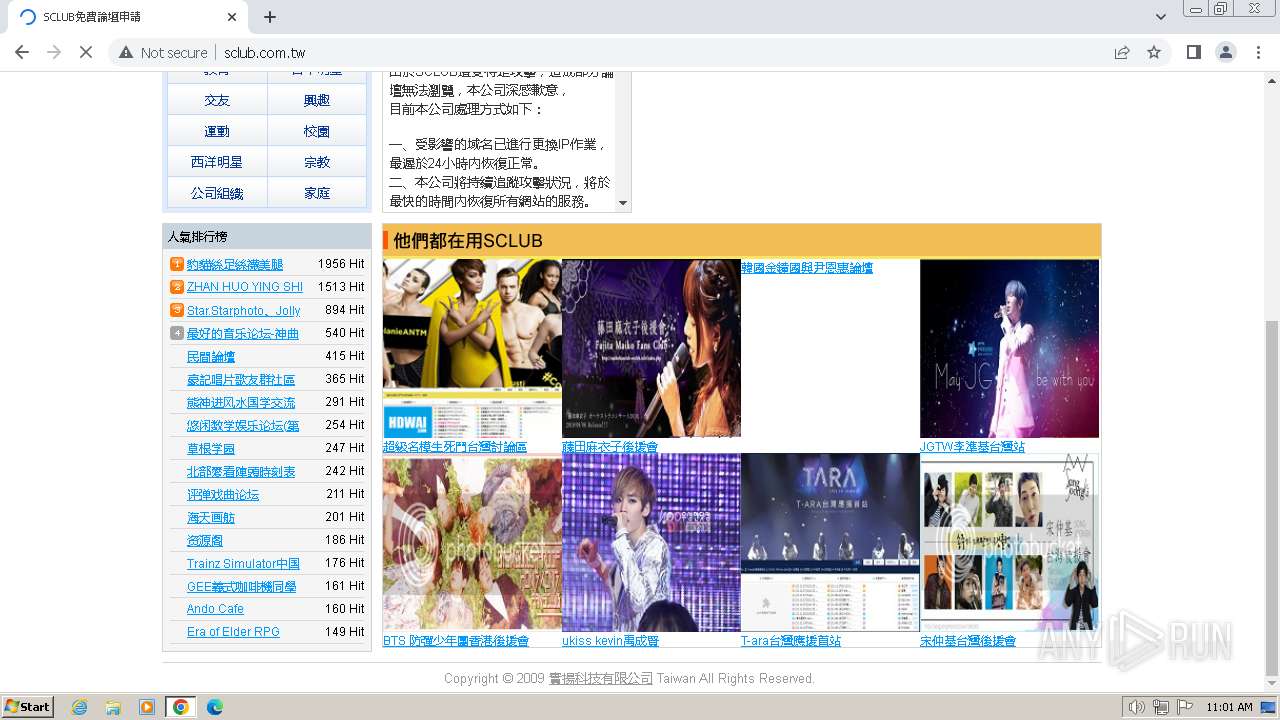Click the rank 2 orange badge
The width and height of the screenshot is (1280, 720).
[x=177, y=287]
